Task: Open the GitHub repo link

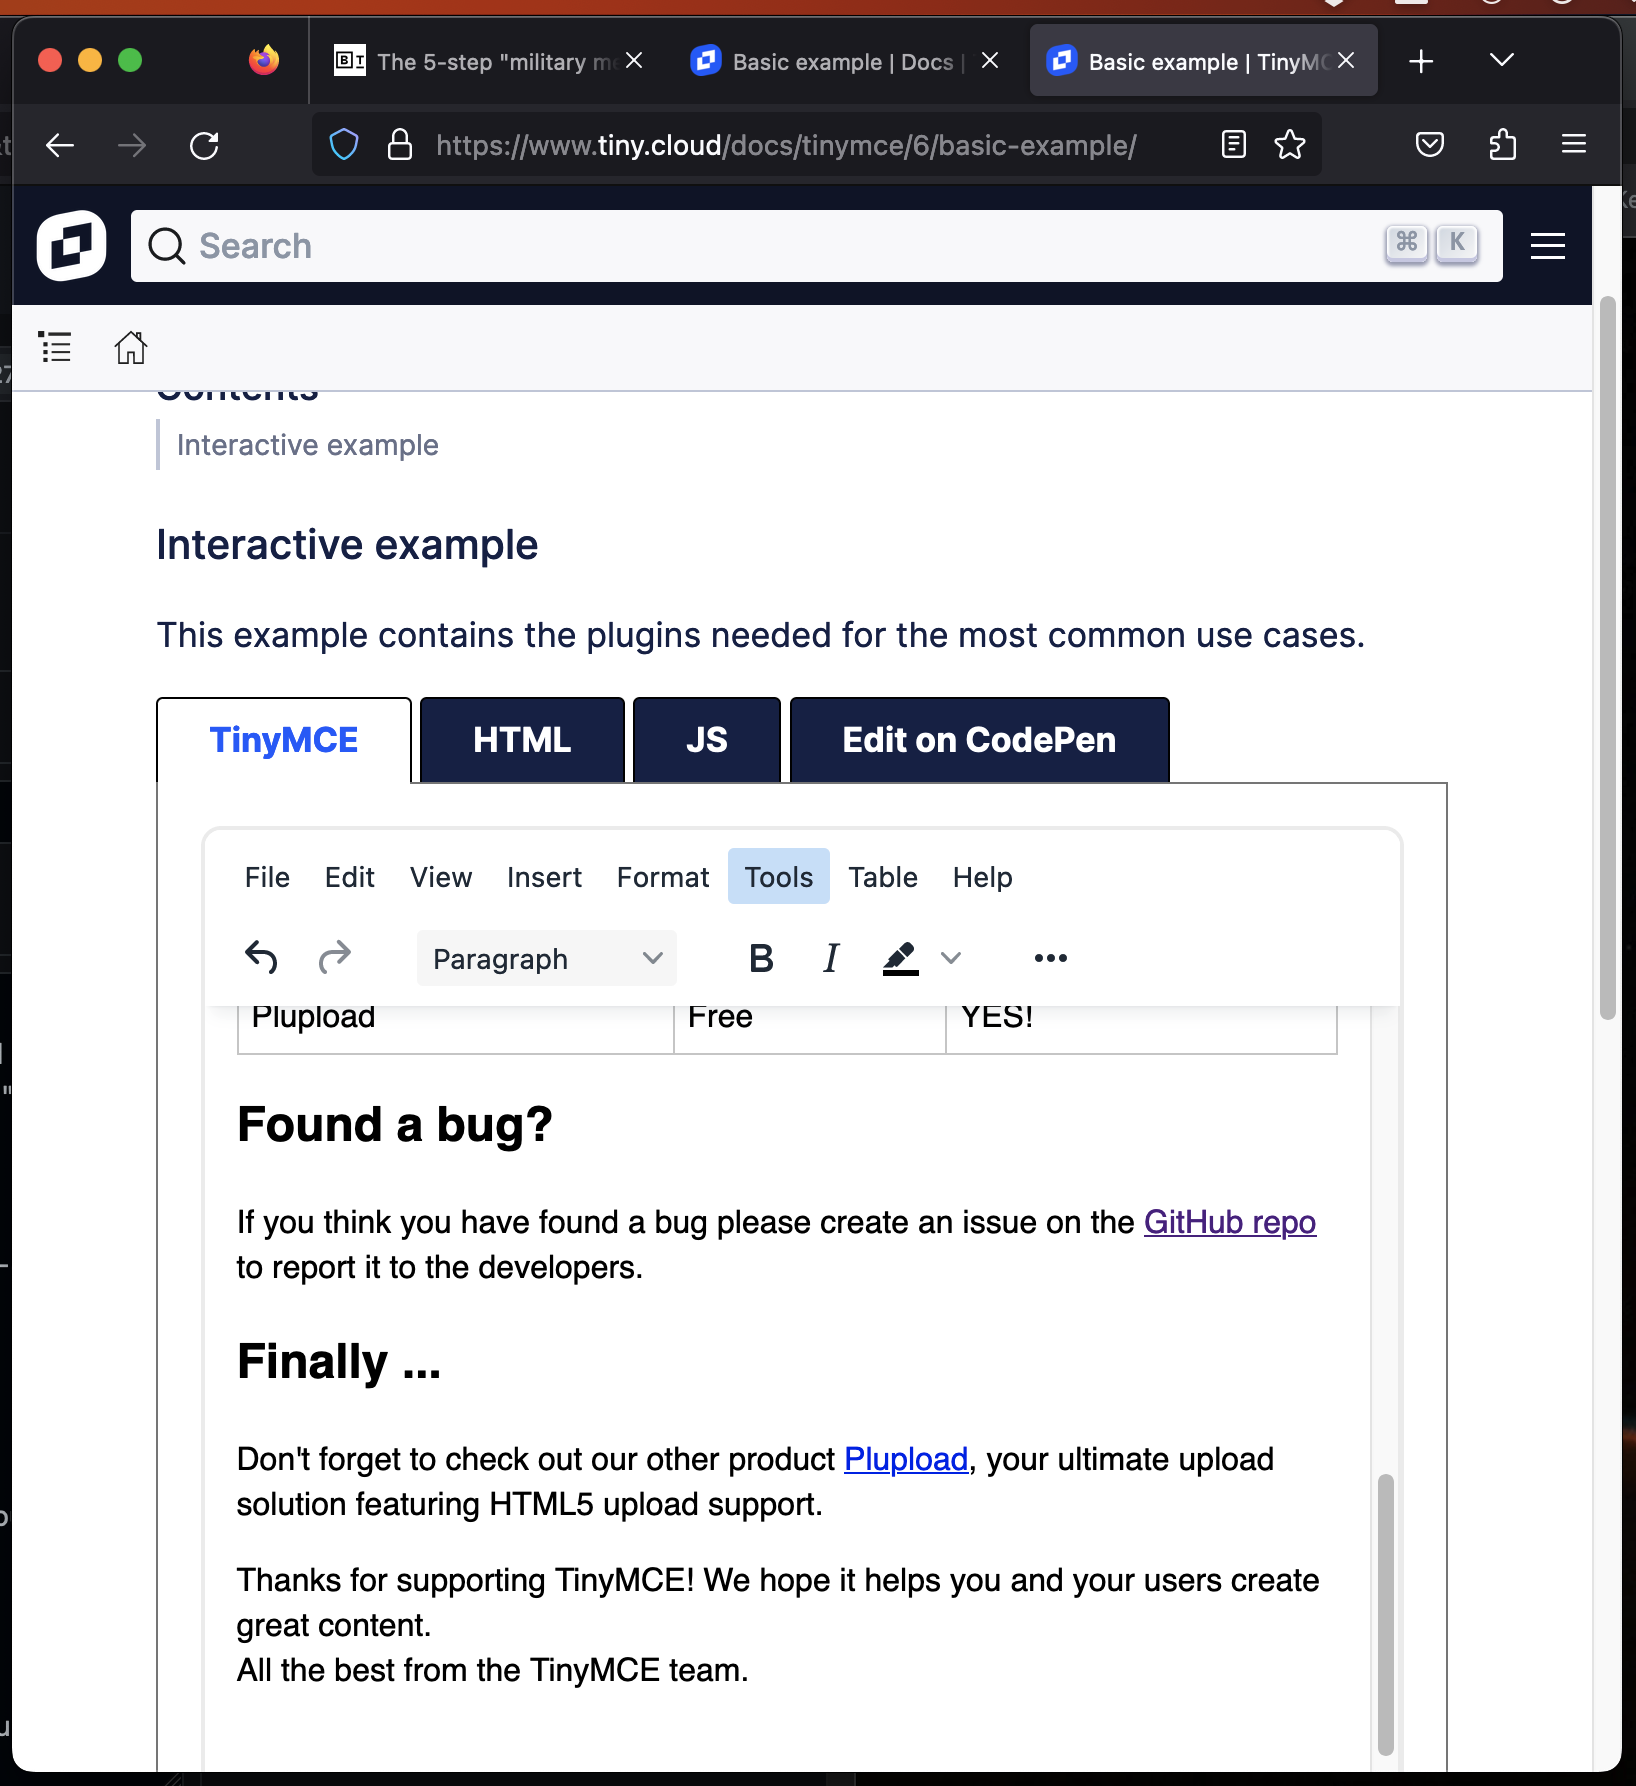Action: (1229, 1222)
